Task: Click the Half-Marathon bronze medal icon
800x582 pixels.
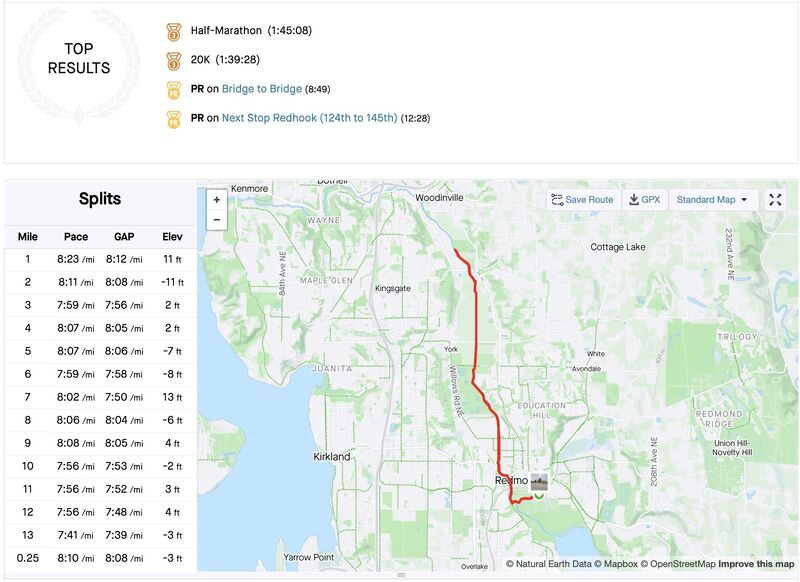Action: (174, 31)
